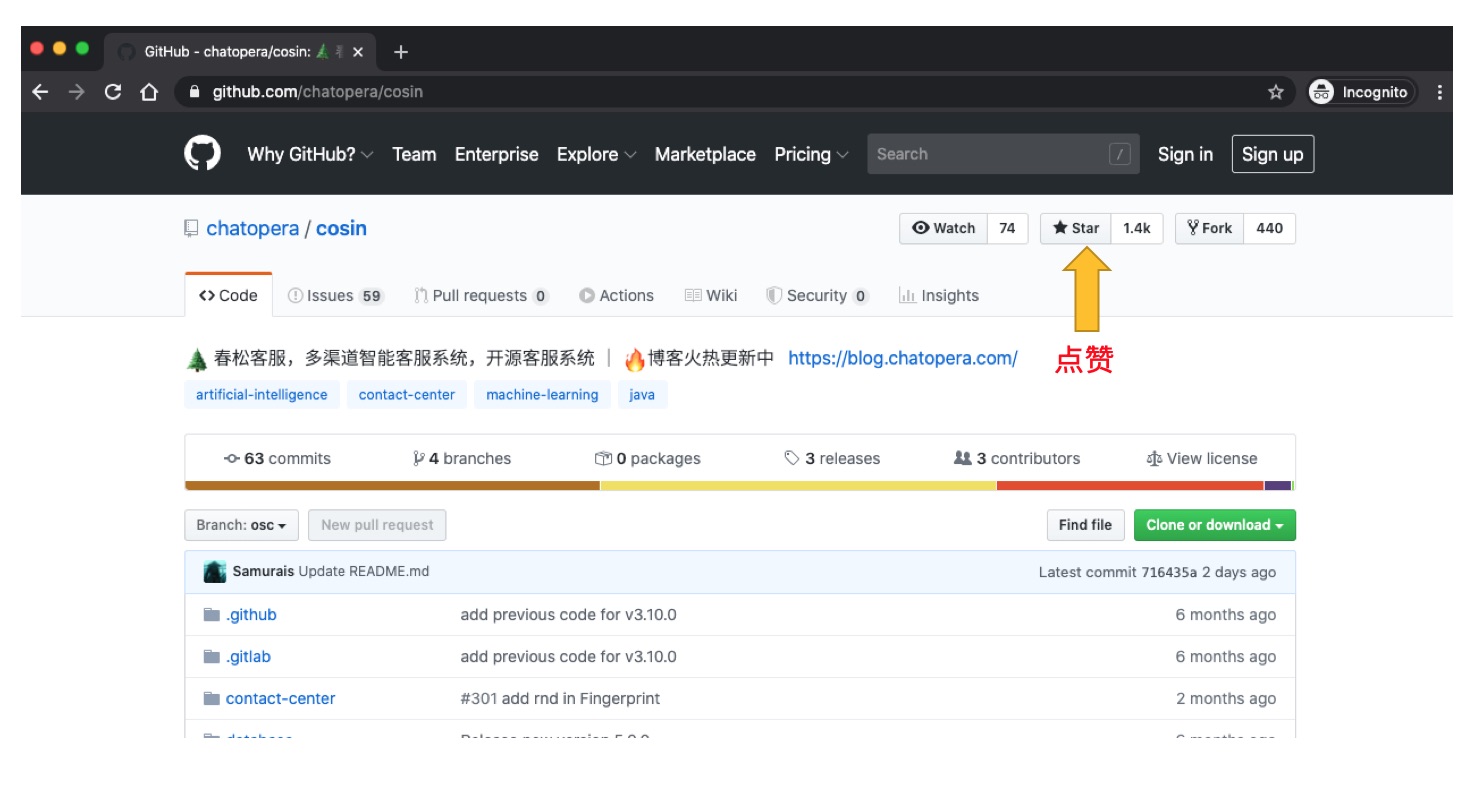Select the Code tab
Image resolution: width=1460 pixels, height=810 pixels.
(x=228, y=295)
